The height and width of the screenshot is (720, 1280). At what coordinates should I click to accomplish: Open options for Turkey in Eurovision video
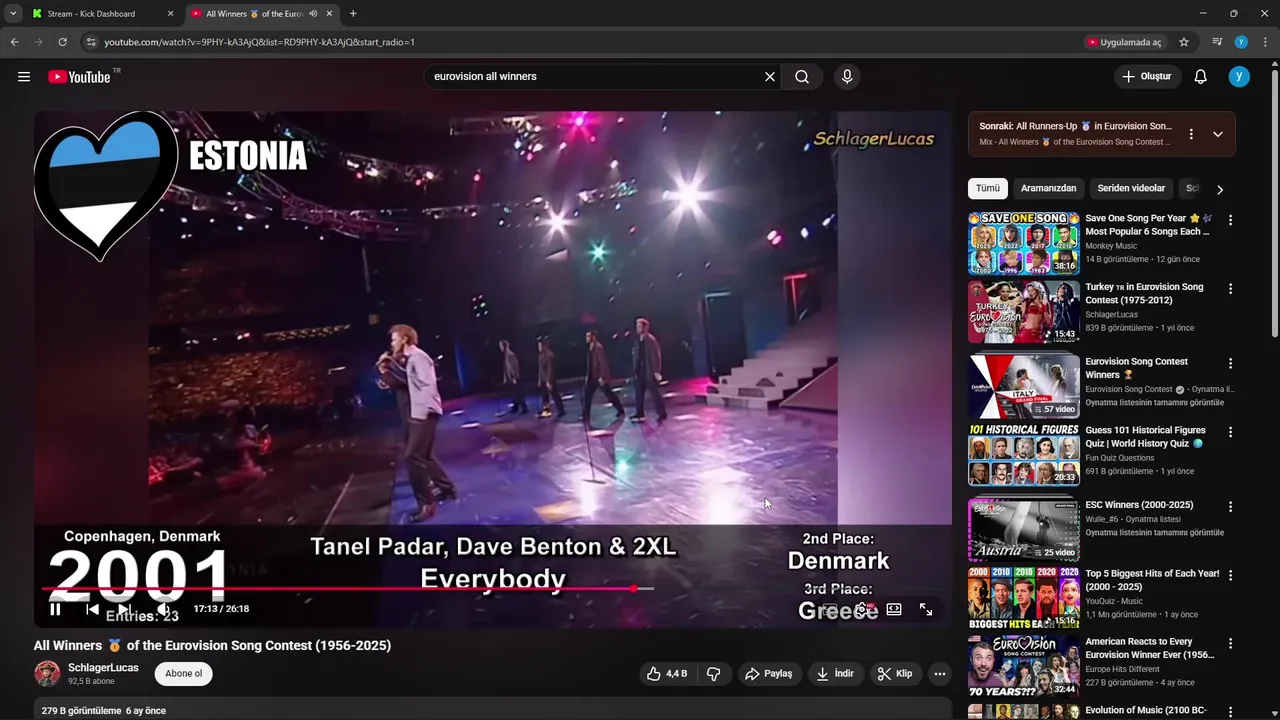tap(1231, 289)
